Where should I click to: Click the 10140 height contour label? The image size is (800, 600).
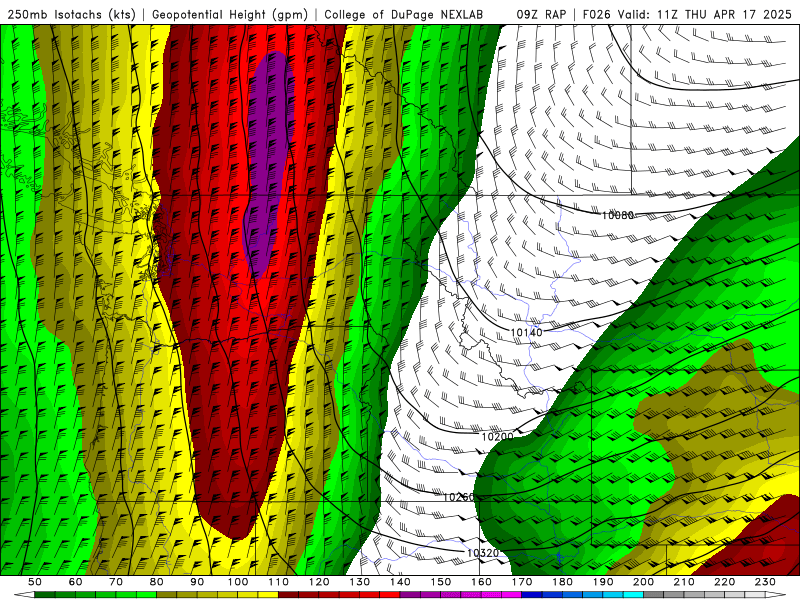pos(527,332)
